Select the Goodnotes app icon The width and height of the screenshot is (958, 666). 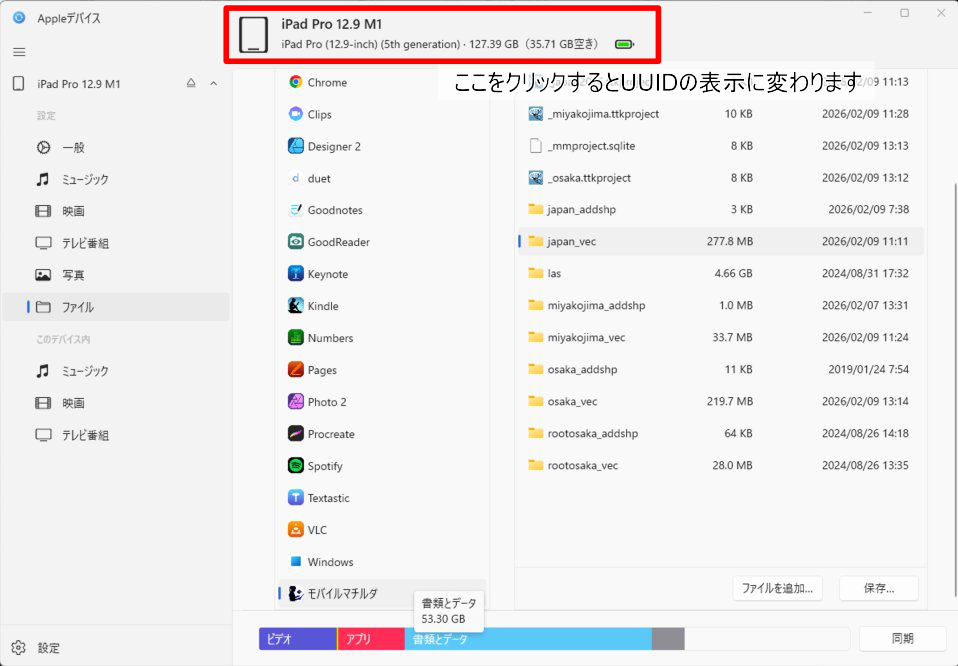click(x=296, y=210)
